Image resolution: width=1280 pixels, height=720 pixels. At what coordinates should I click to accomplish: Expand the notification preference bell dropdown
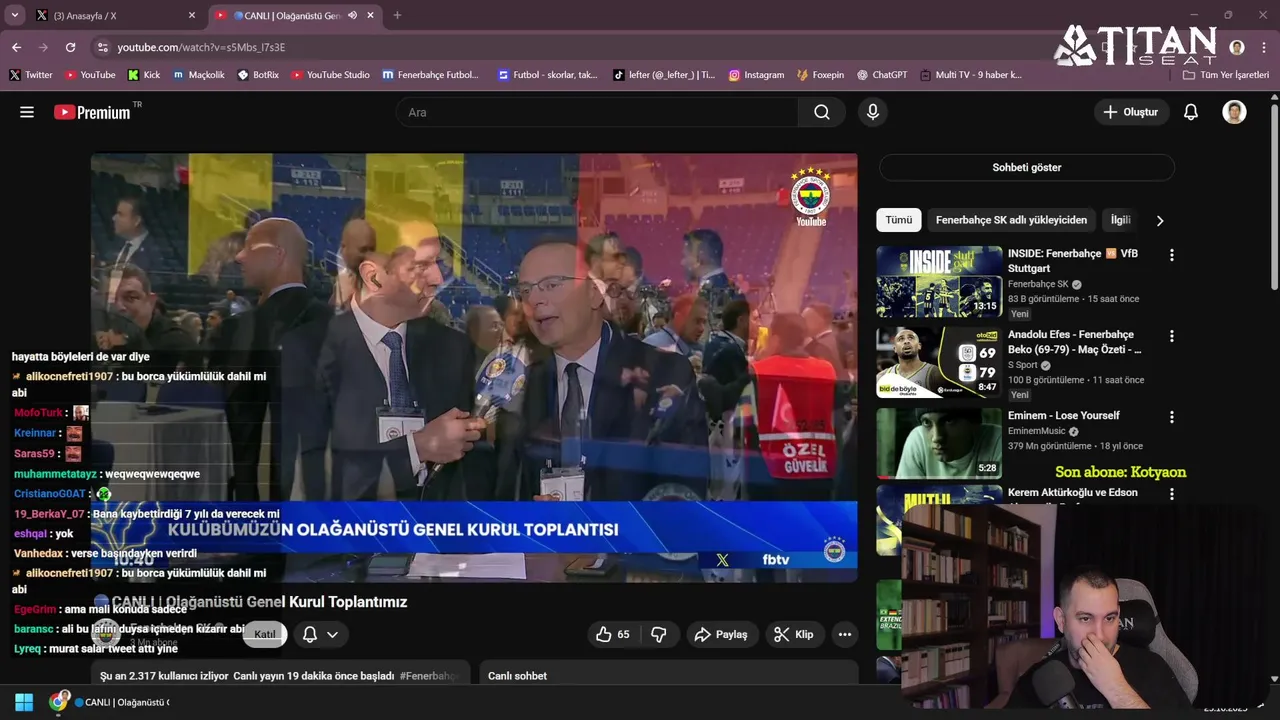pos(320,634)
